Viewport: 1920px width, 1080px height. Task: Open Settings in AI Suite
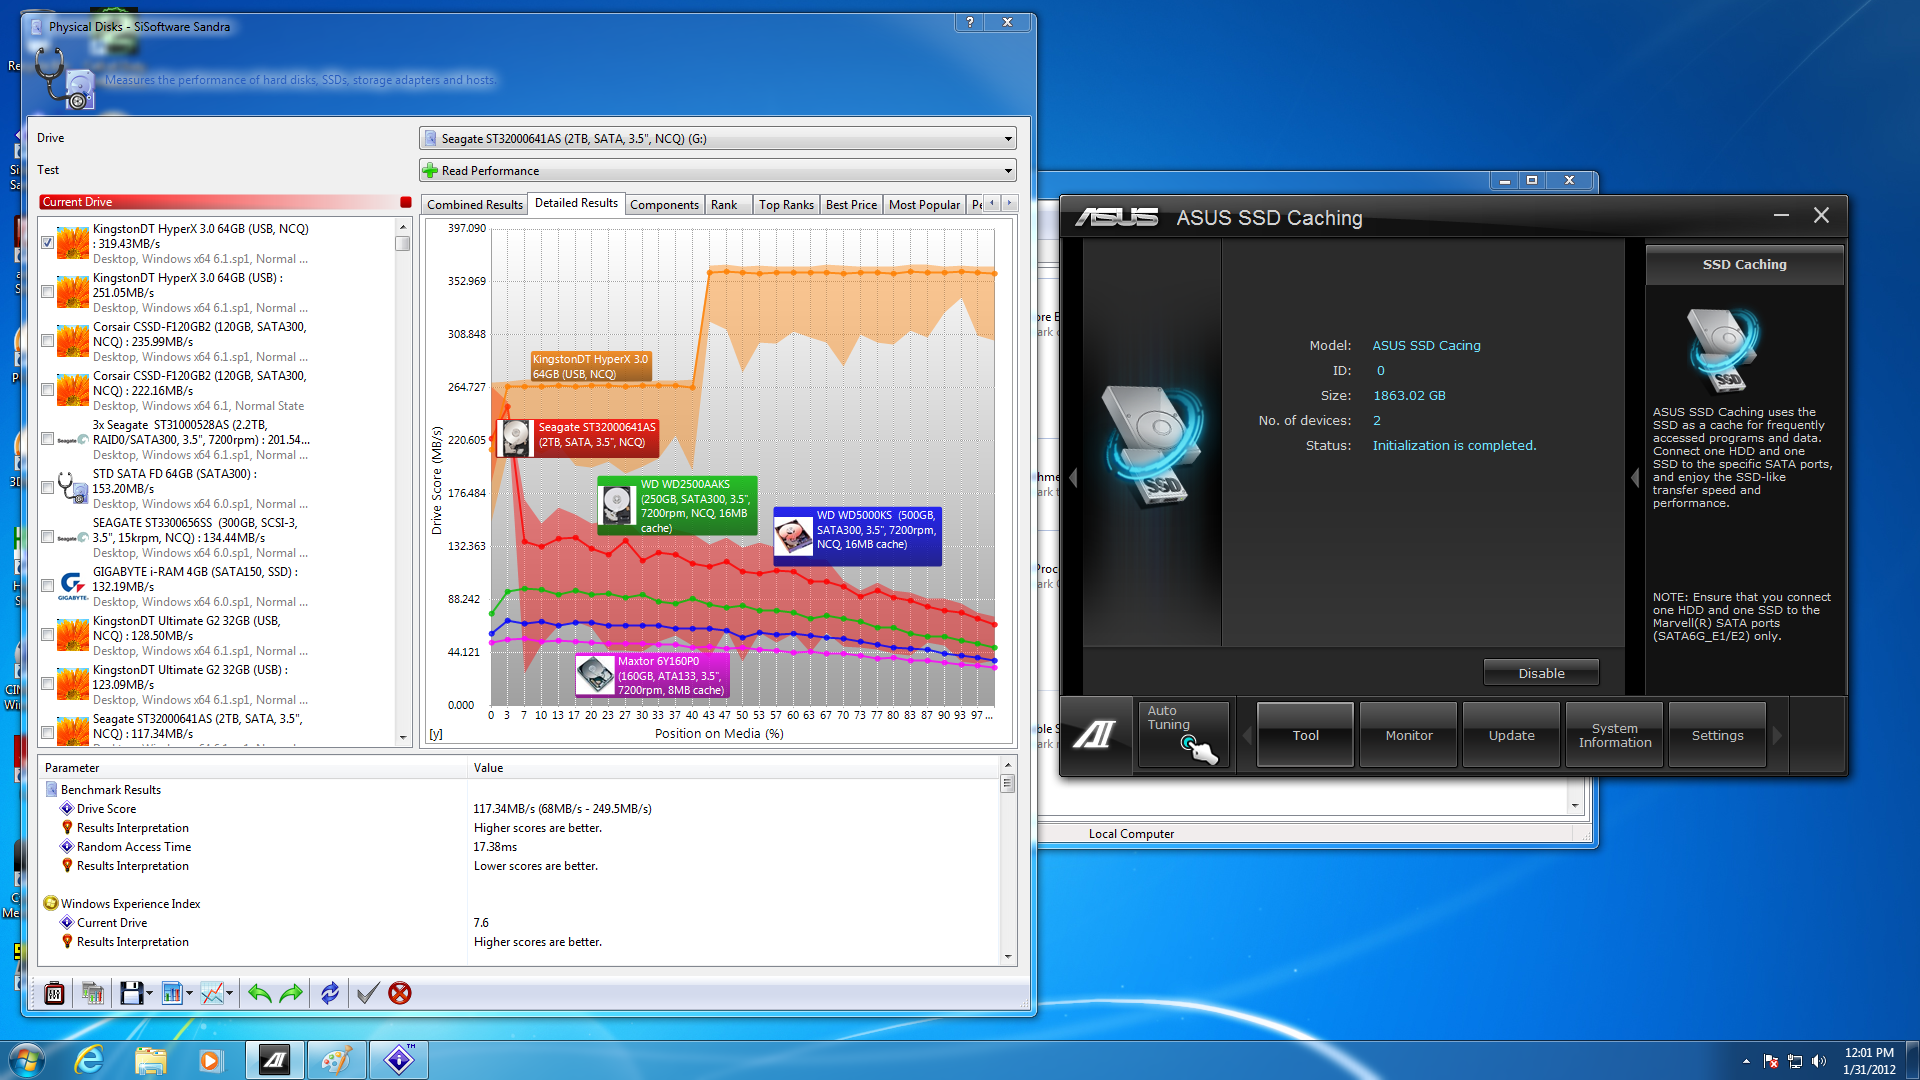point(1717,735)
